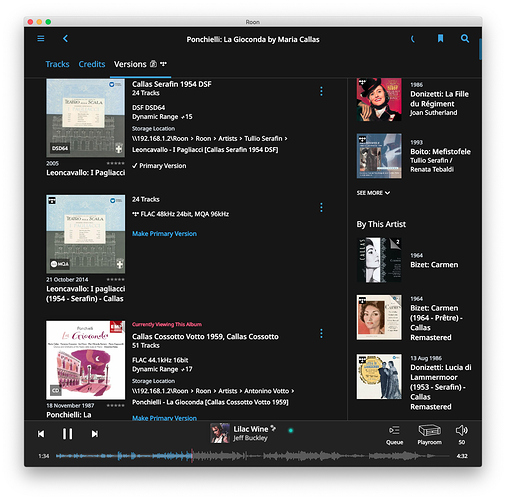Screen dimensions: 507x500
Task: Skip to the previous track
Action: [41, 434]
